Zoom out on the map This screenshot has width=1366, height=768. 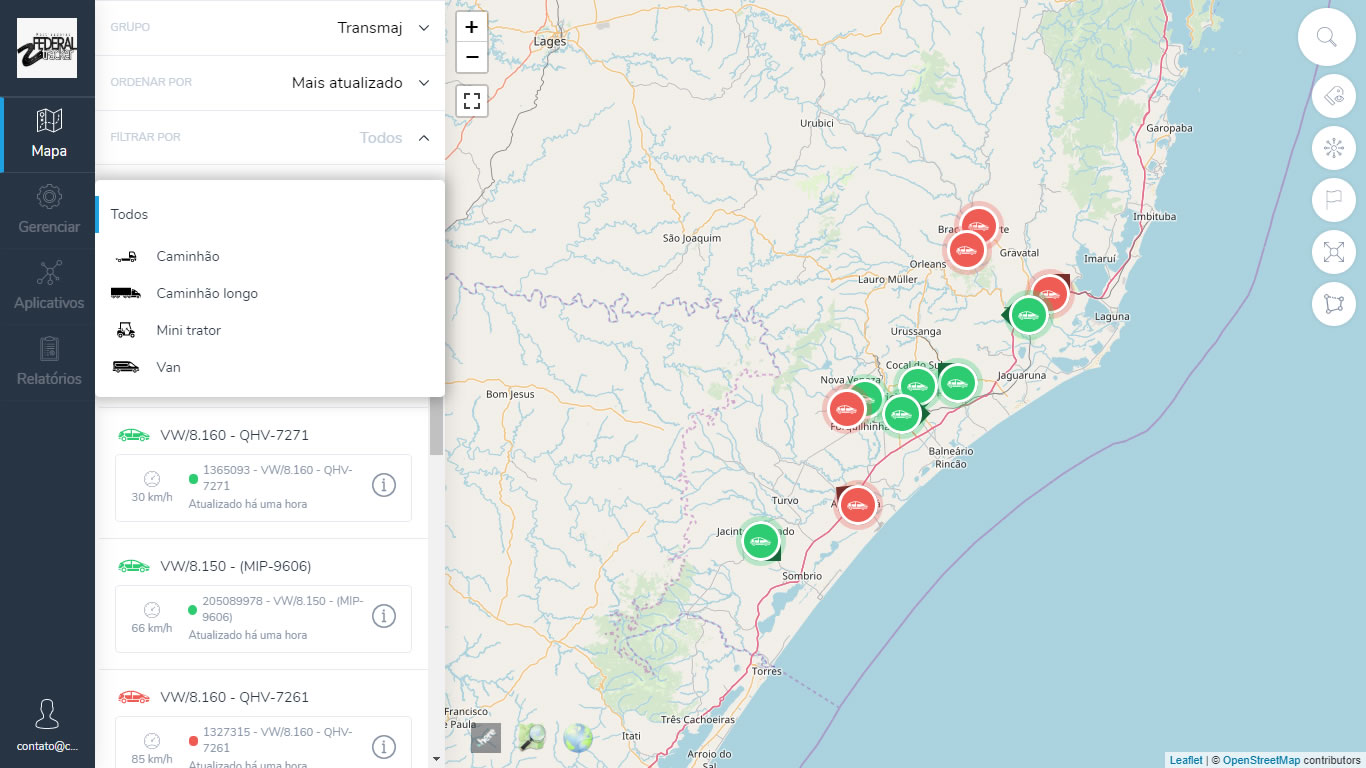pos(472,57)
